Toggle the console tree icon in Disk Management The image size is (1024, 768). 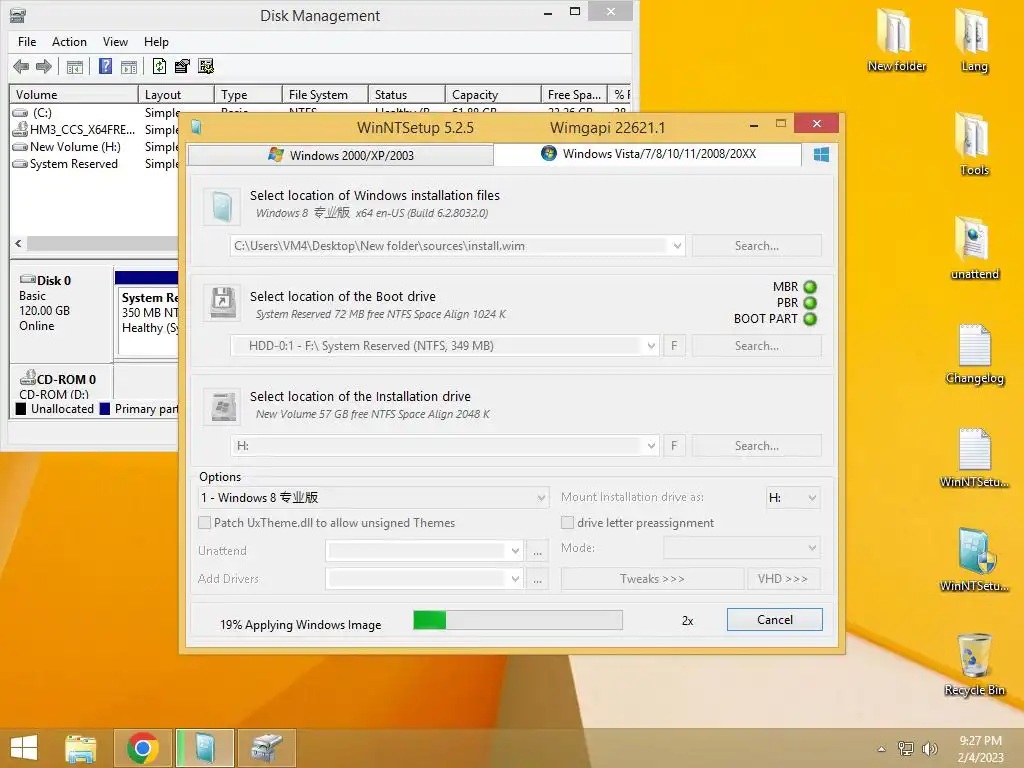75,67
